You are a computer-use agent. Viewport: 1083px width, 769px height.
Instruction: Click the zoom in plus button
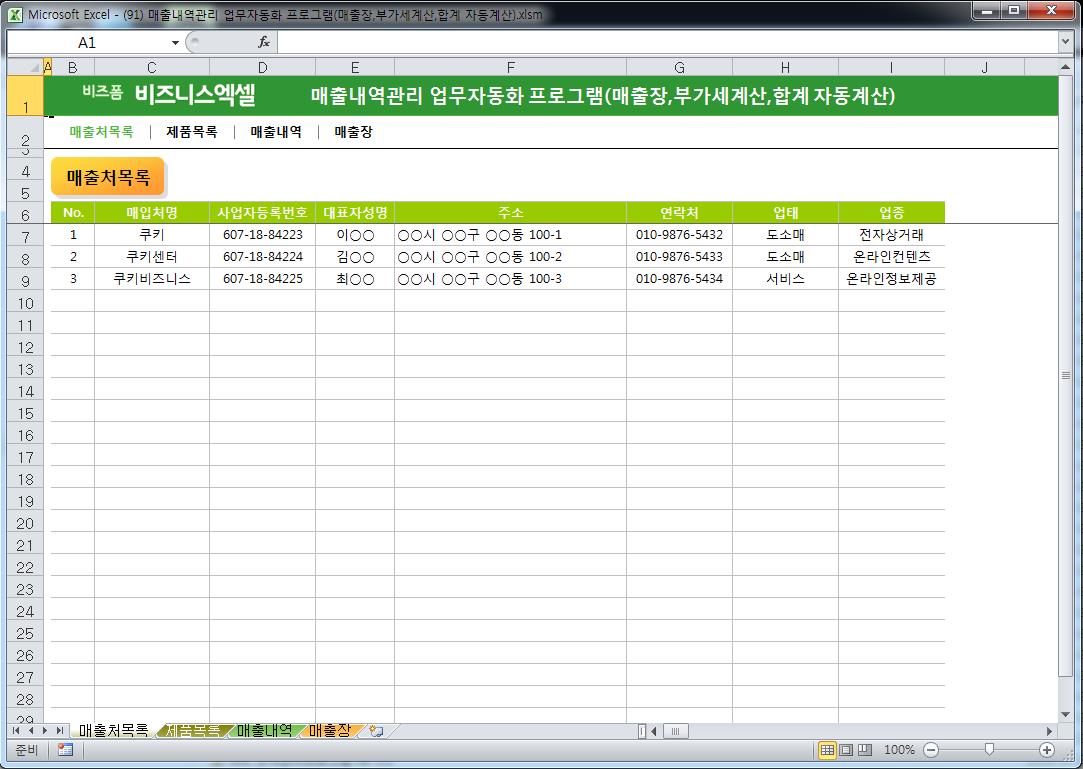[x=1047, y=750]
